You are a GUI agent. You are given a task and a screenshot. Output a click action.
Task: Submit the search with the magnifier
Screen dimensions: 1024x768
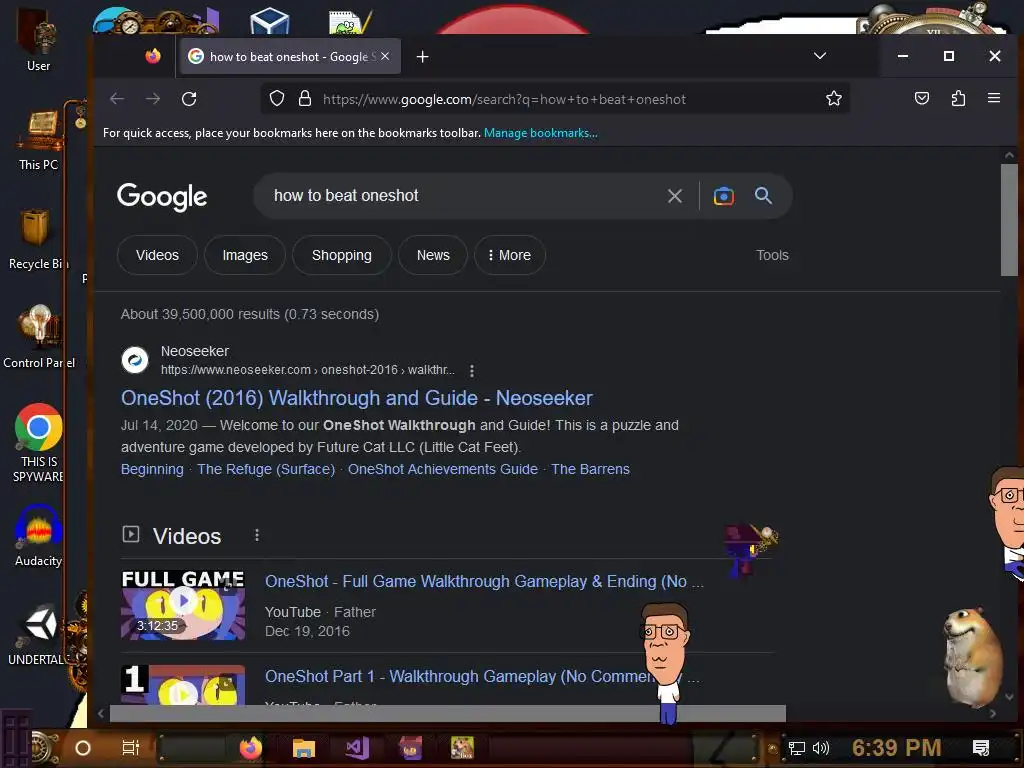pyautogui.click(x=763, y=195)
